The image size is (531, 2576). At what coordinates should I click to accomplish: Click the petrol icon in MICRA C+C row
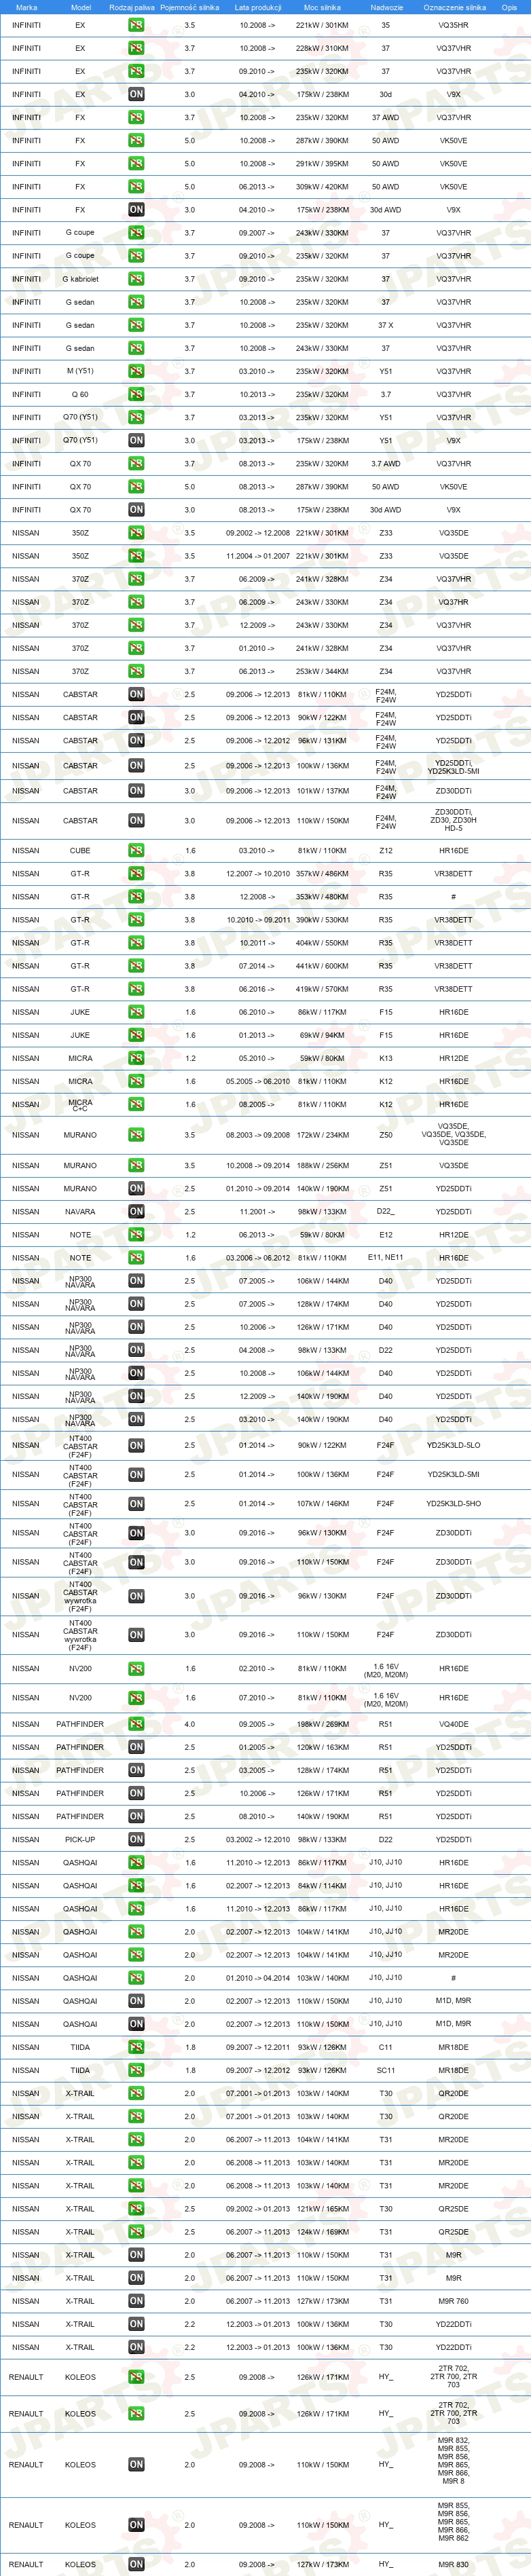coord(136,1105)
